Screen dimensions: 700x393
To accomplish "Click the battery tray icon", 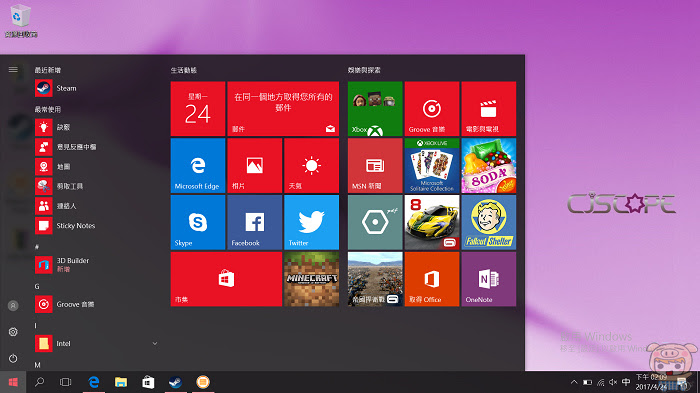I will click(588, 382).
